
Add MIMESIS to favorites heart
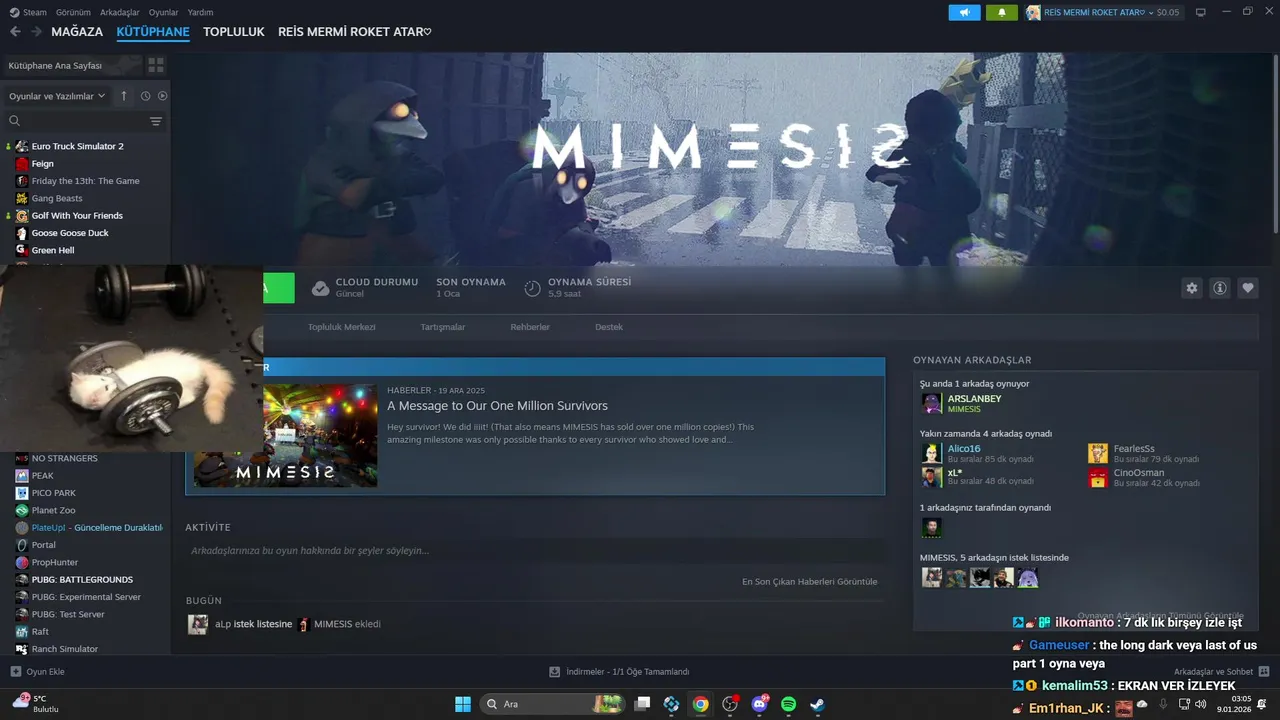[1248, 288]
